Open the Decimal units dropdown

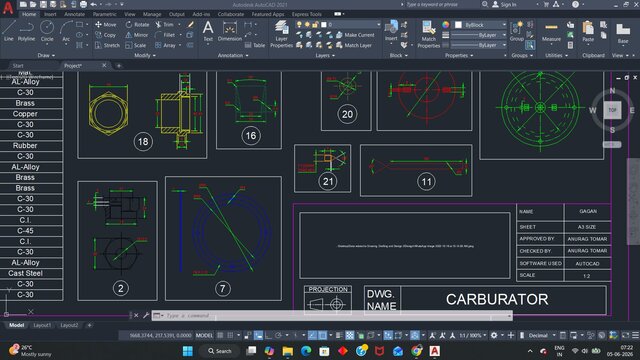541,336
